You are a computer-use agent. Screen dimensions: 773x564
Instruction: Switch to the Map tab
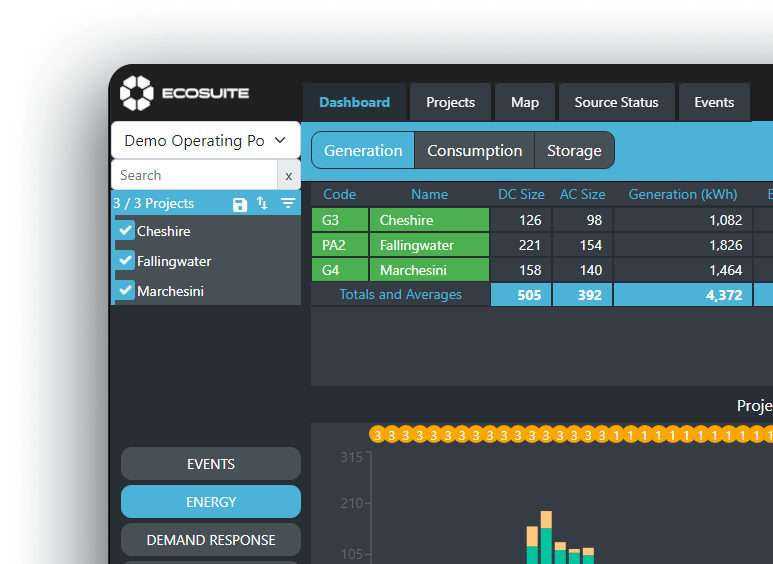525,102
